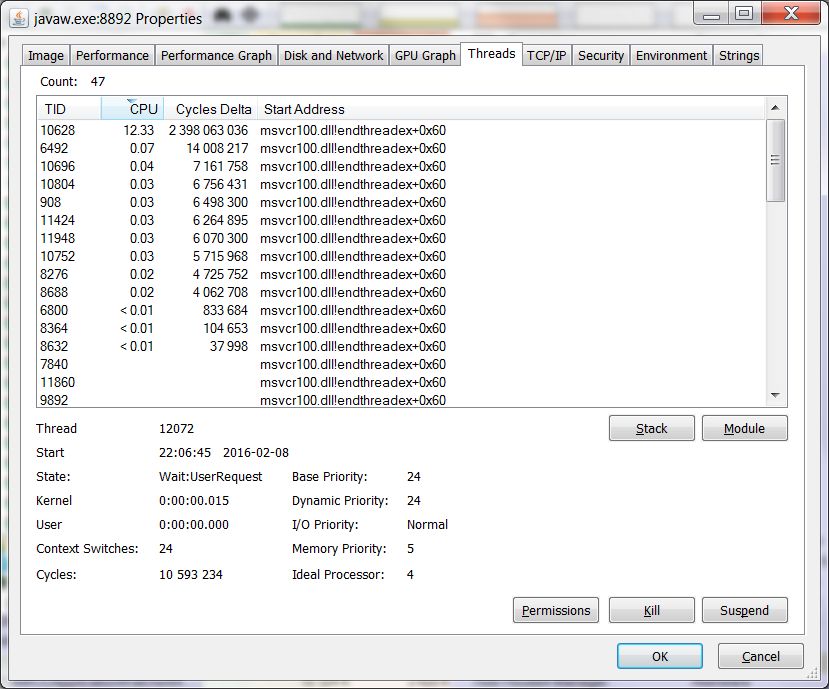829x689 pixels.
Task: Click the Cycles value 10 593 234
Action: tap(191, 574)
